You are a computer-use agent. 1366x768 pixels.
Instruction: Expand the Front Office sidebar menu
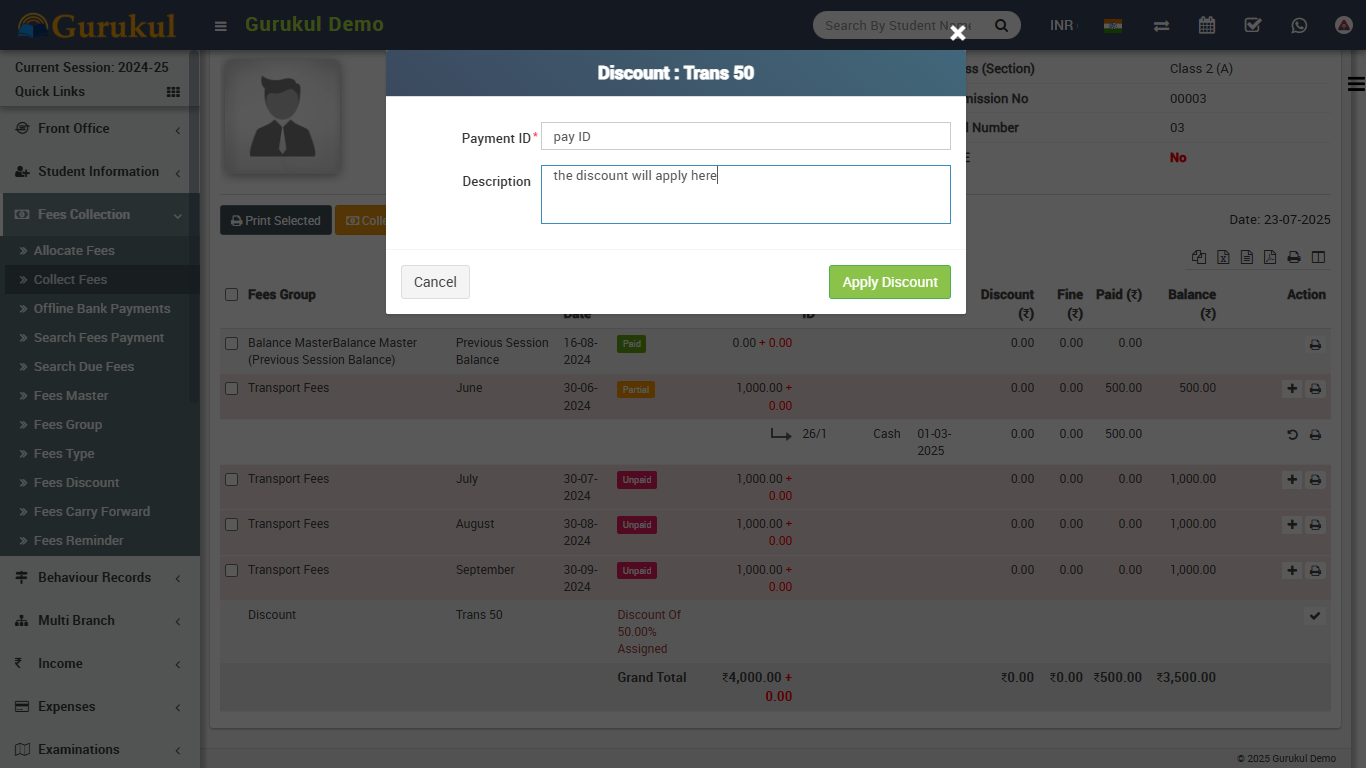click(100, 129)
